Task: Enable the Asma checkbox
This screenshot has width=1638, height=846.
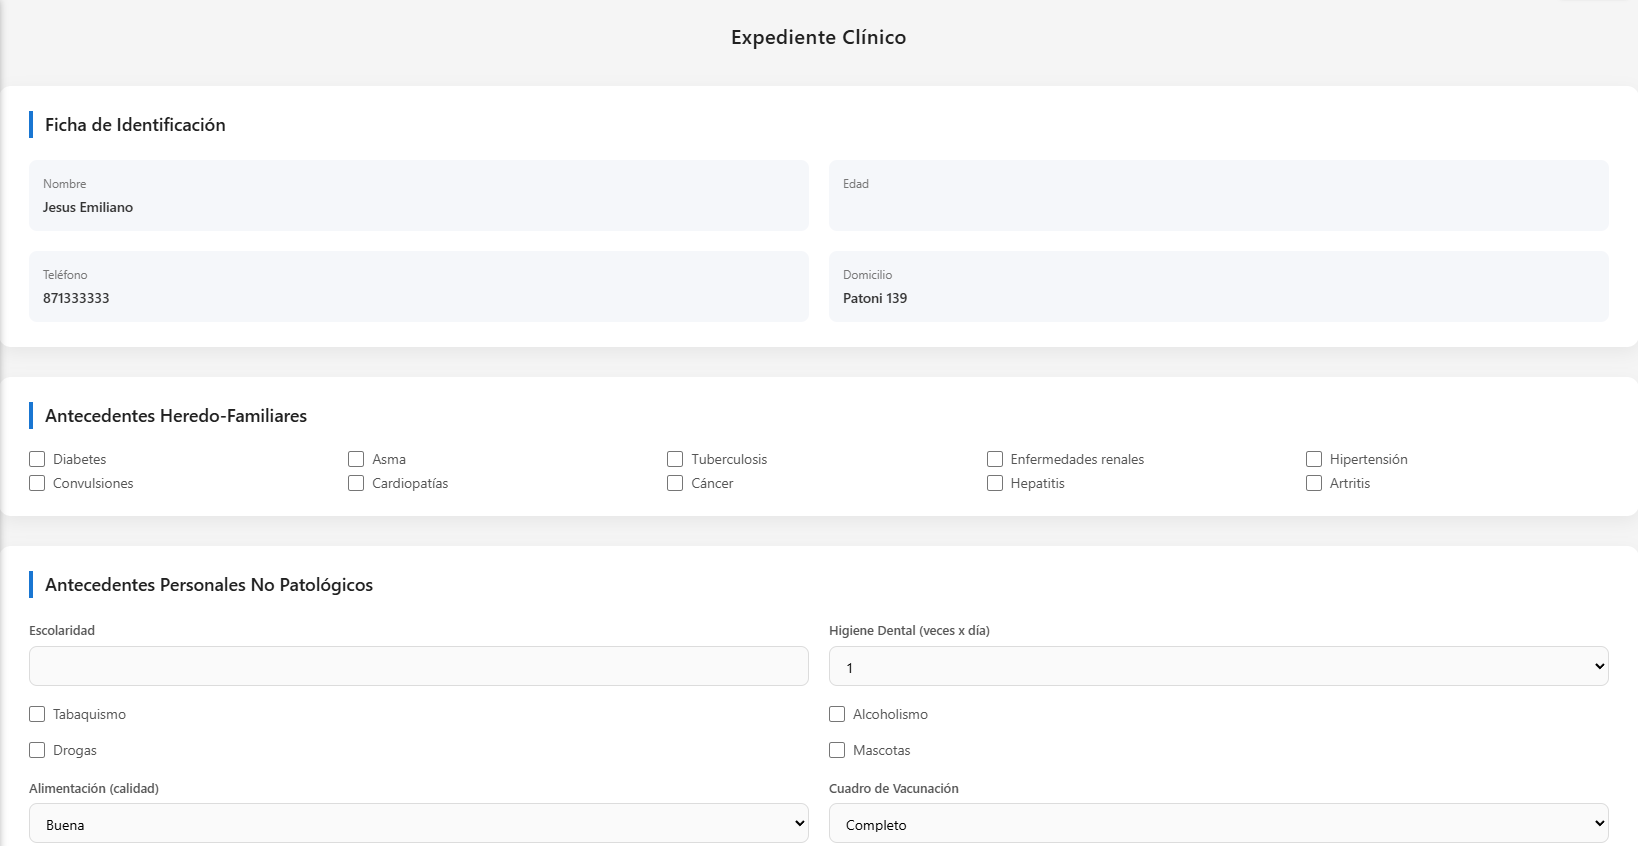Action: [x=356, y=459]
